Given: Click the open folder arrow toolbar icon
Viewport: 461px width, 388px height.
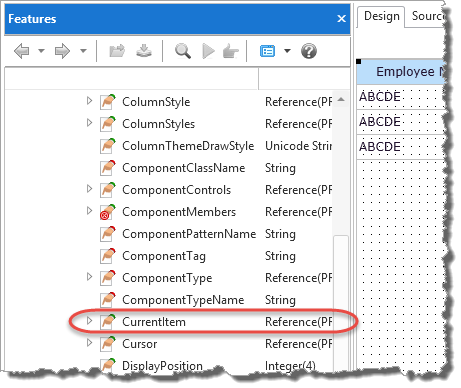Looking at the screenshot, I should coord(117,51).
